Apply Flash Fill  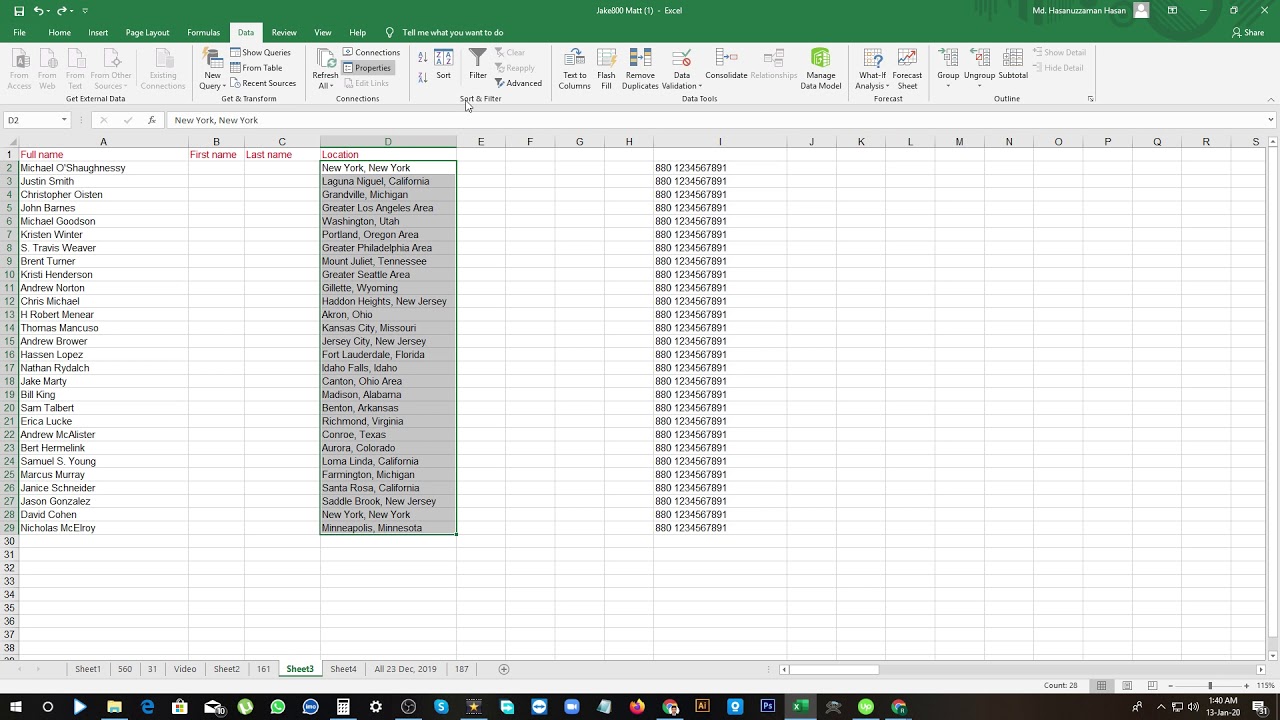(606, 69)
